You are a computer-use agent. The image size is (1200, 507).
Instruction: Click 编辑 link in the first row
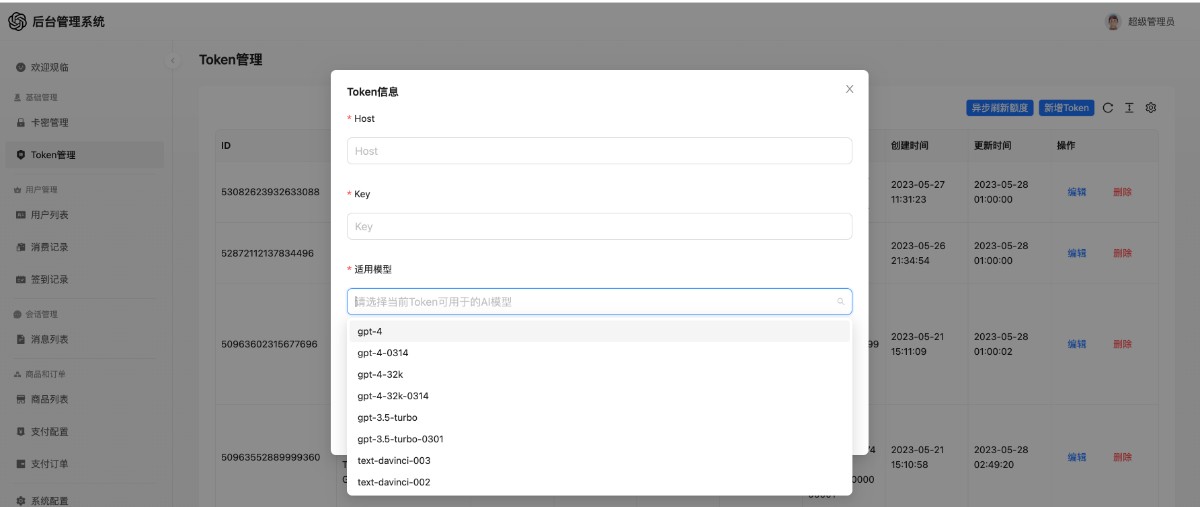pos(1076,192)
